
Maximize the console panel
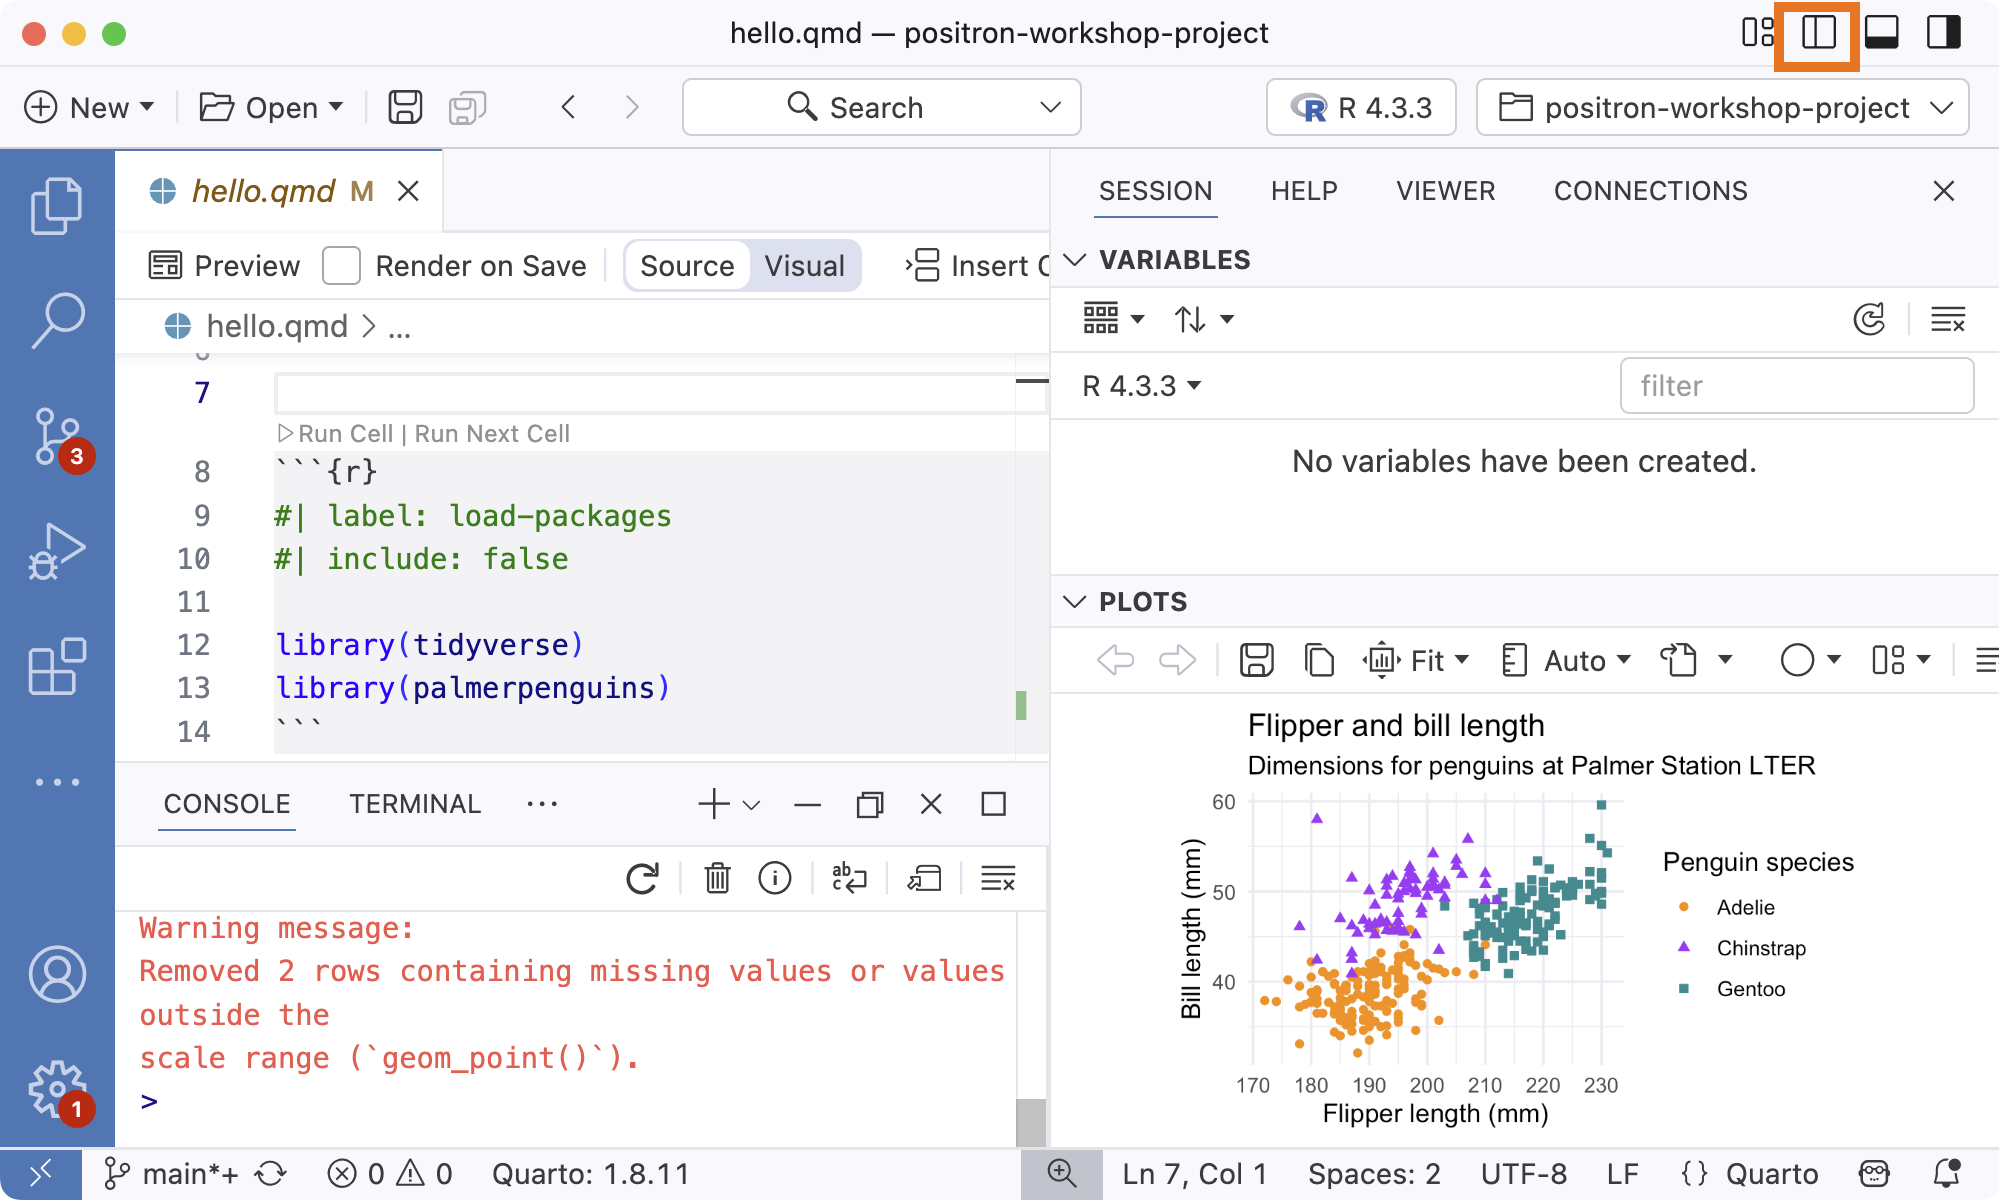point(993,804)
